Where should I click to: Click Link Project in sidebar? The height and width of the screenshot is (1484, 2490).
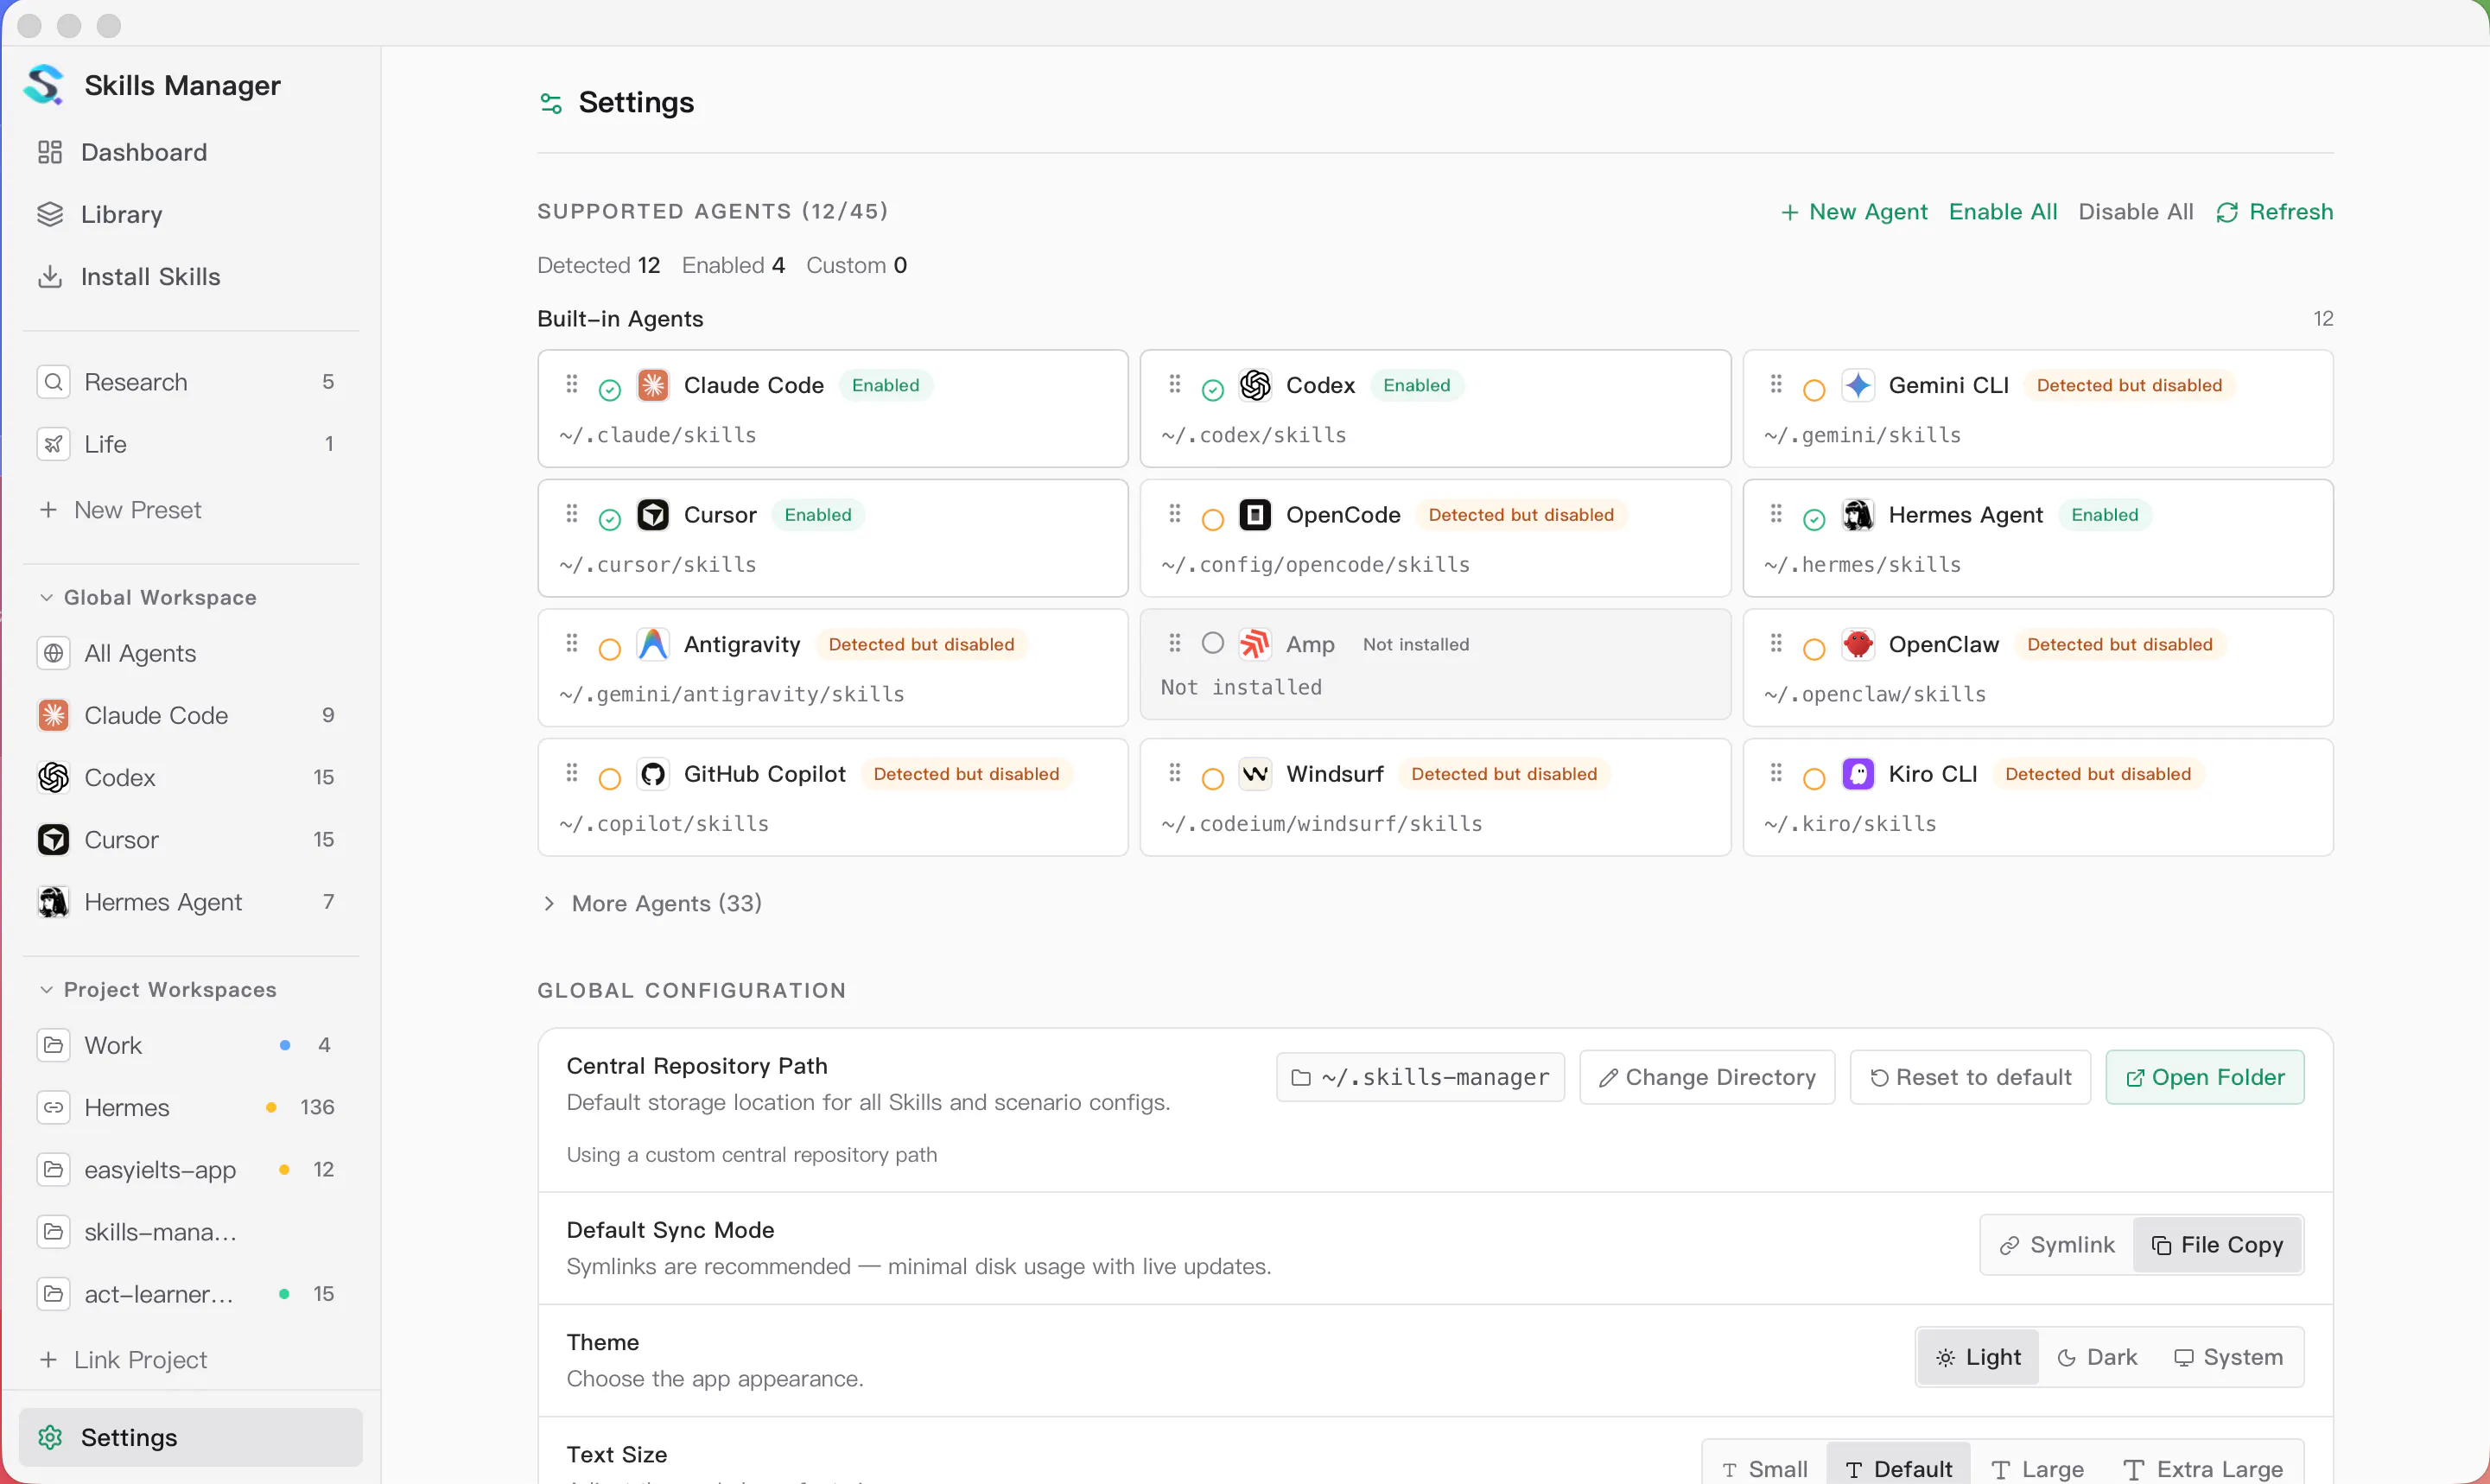click(x=123, y=1359)
